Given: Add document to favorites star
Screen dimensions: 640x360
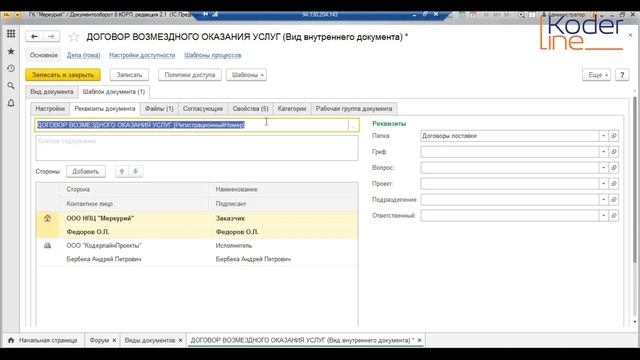Looking at the screenshot, I should 74,37.
